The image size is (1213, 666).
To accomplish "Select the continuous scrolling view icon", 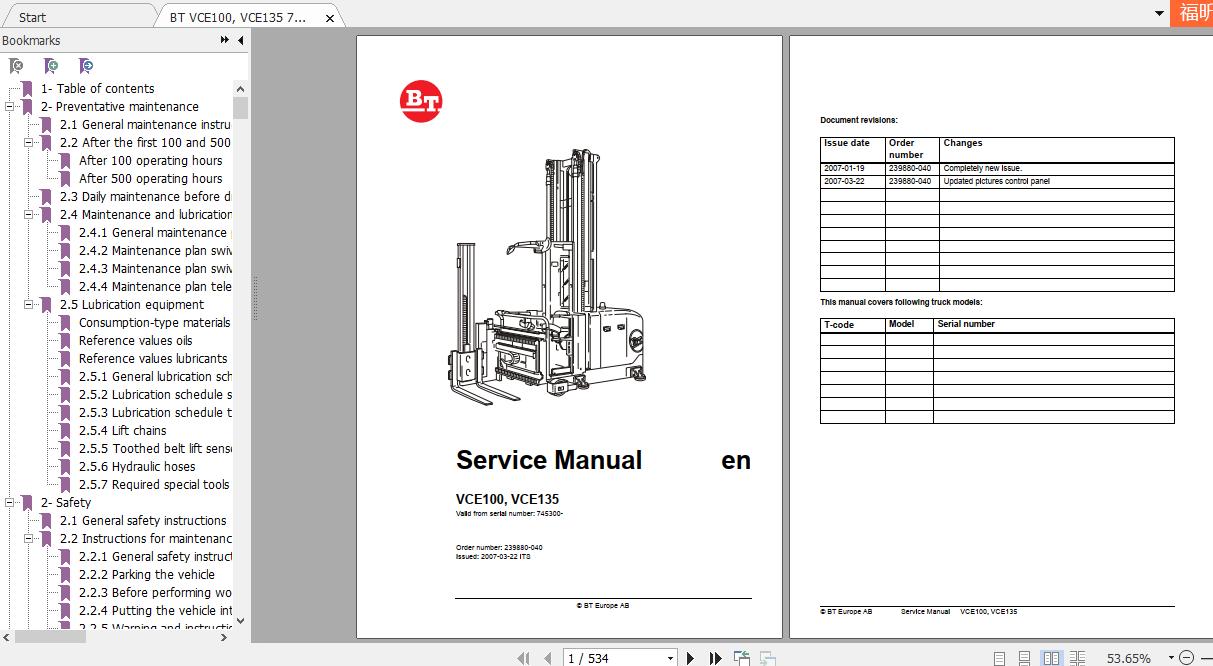I will [x=1022, y=658].
